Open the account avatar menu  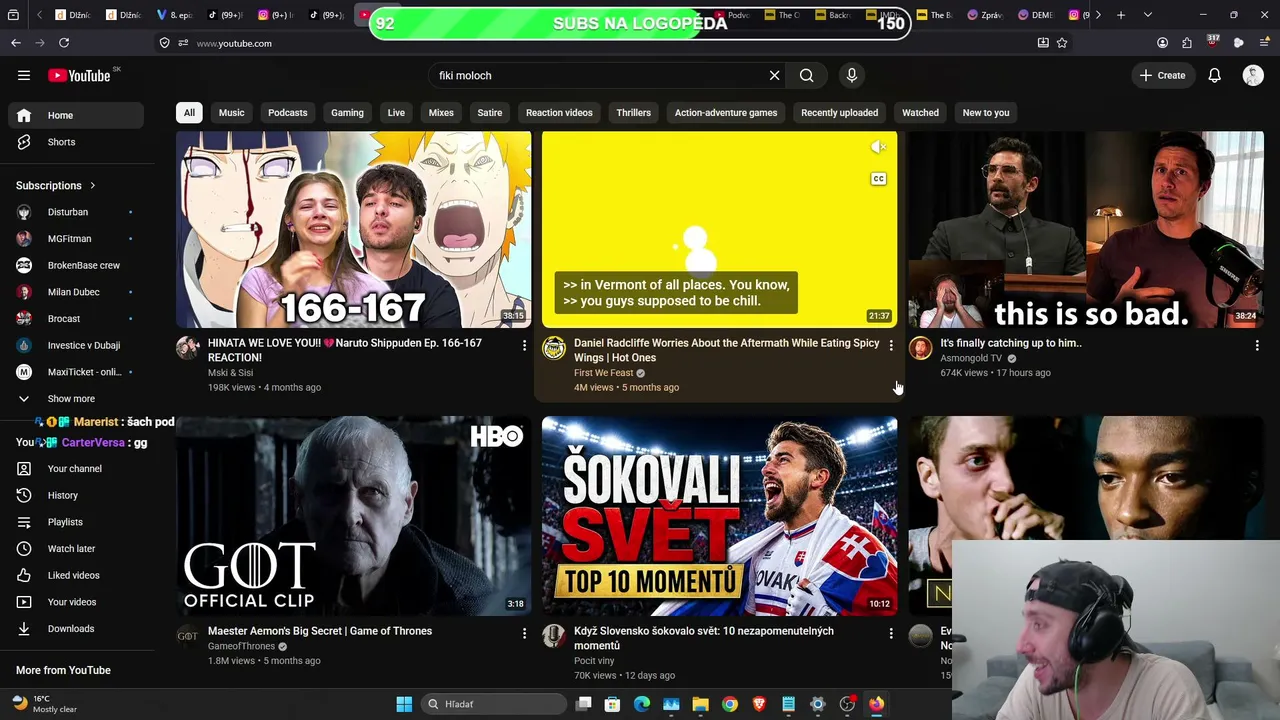pyautogui.click(x=1253, y=75)
